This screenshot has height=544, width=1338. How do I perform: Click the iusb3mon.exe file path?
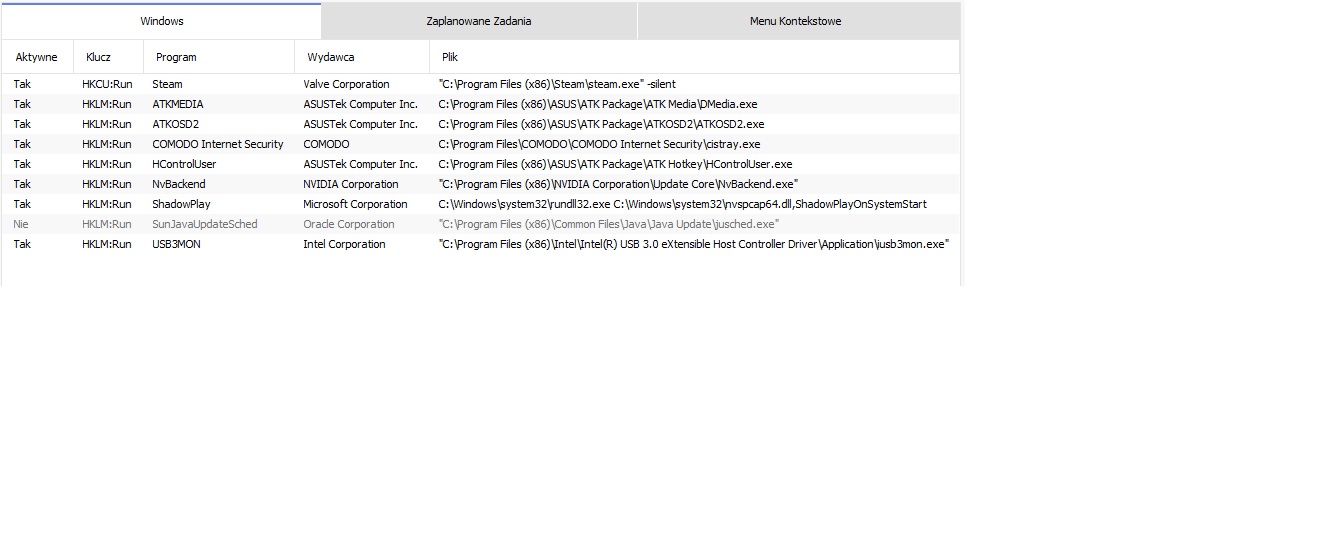tap(693, 244)
